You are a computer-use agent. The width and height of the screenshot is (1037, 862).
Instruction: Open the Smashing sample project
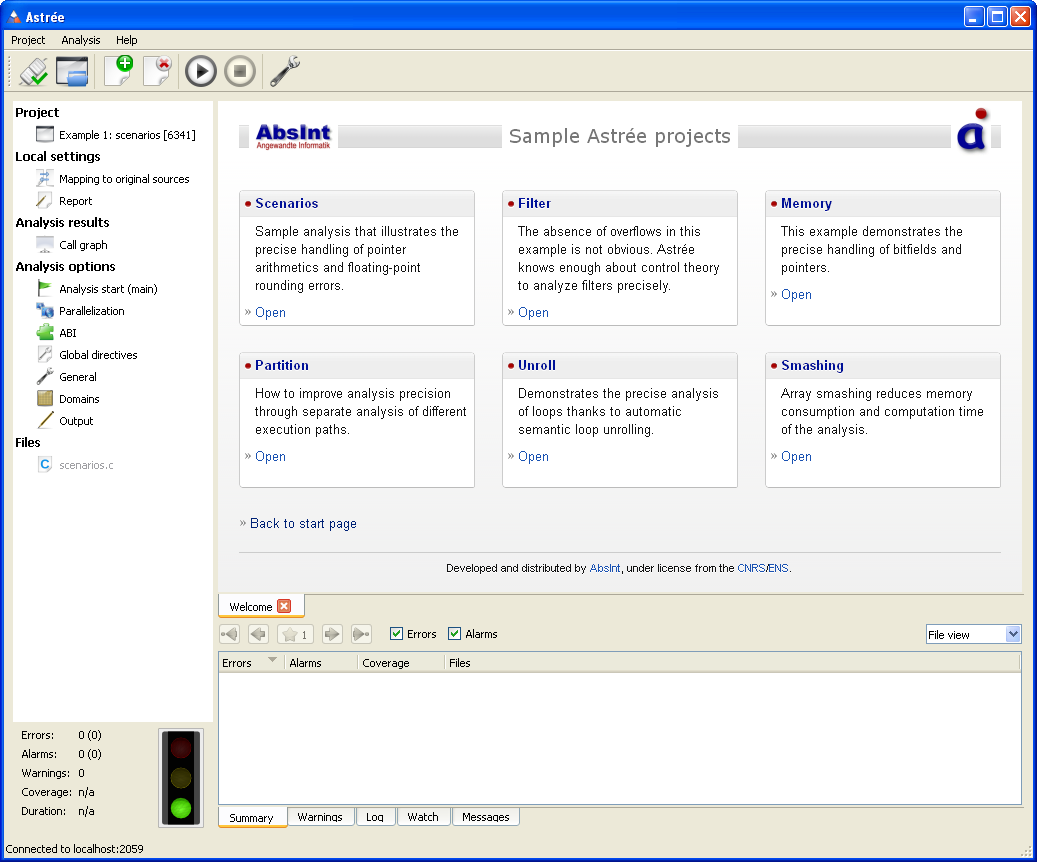click(796, 456)
